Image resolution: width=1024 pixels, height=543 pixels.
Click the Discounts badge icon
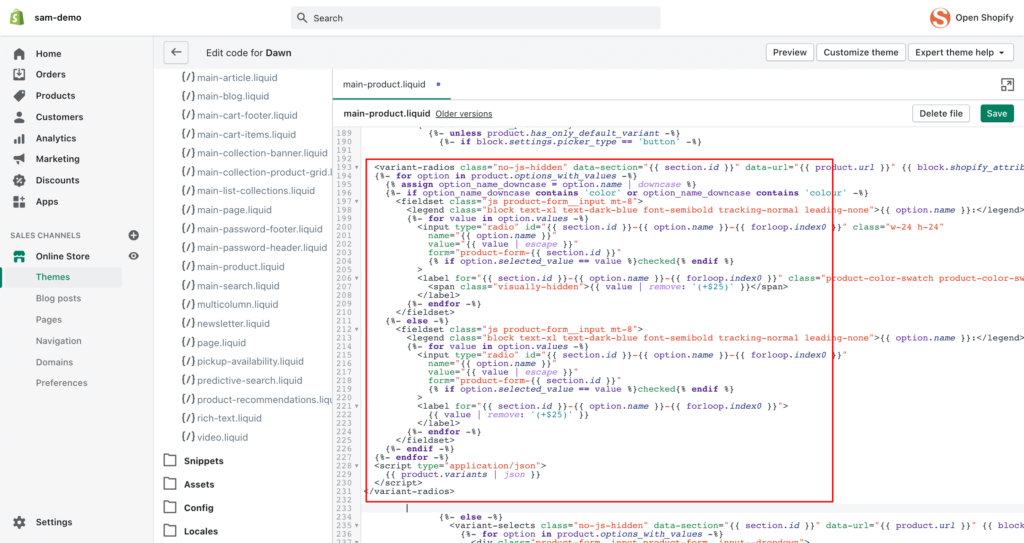pos(19,180)
